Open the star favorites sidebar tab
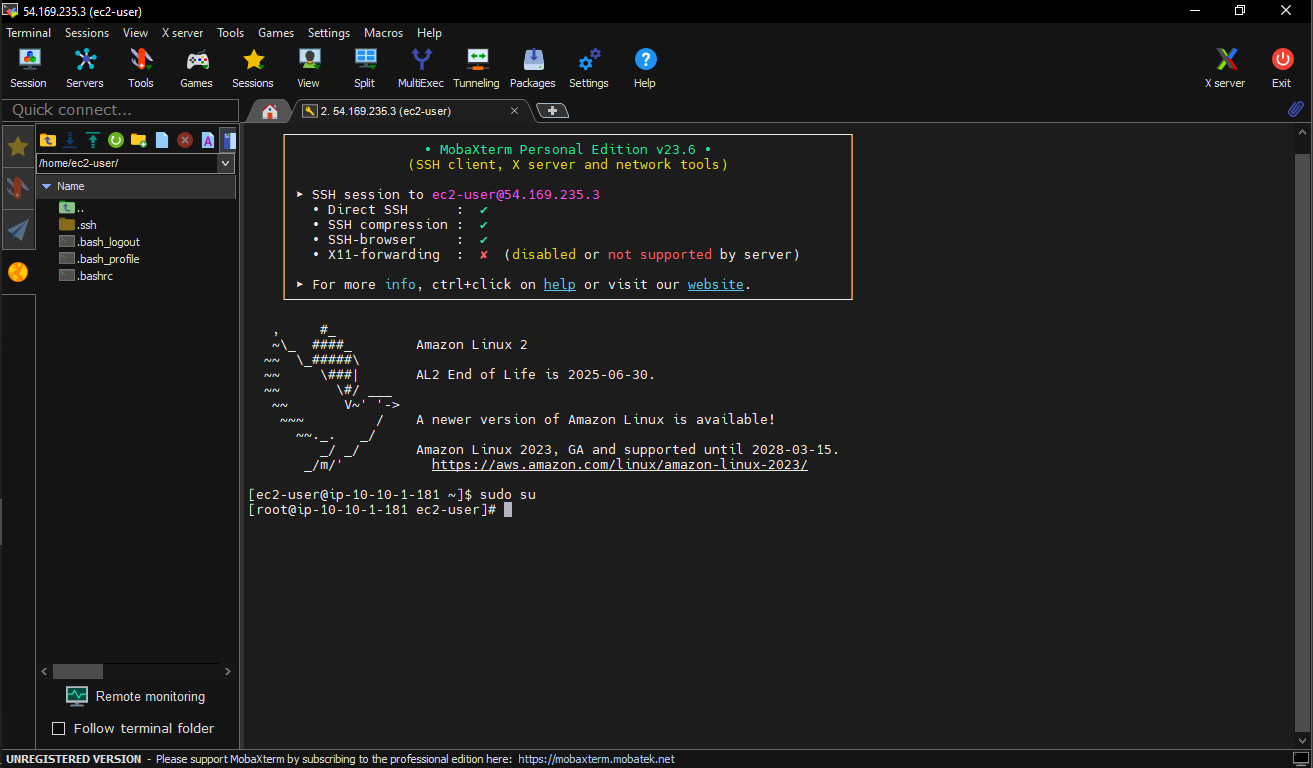This screenshot has height=768, width=1313. click(x=18, y=147)
